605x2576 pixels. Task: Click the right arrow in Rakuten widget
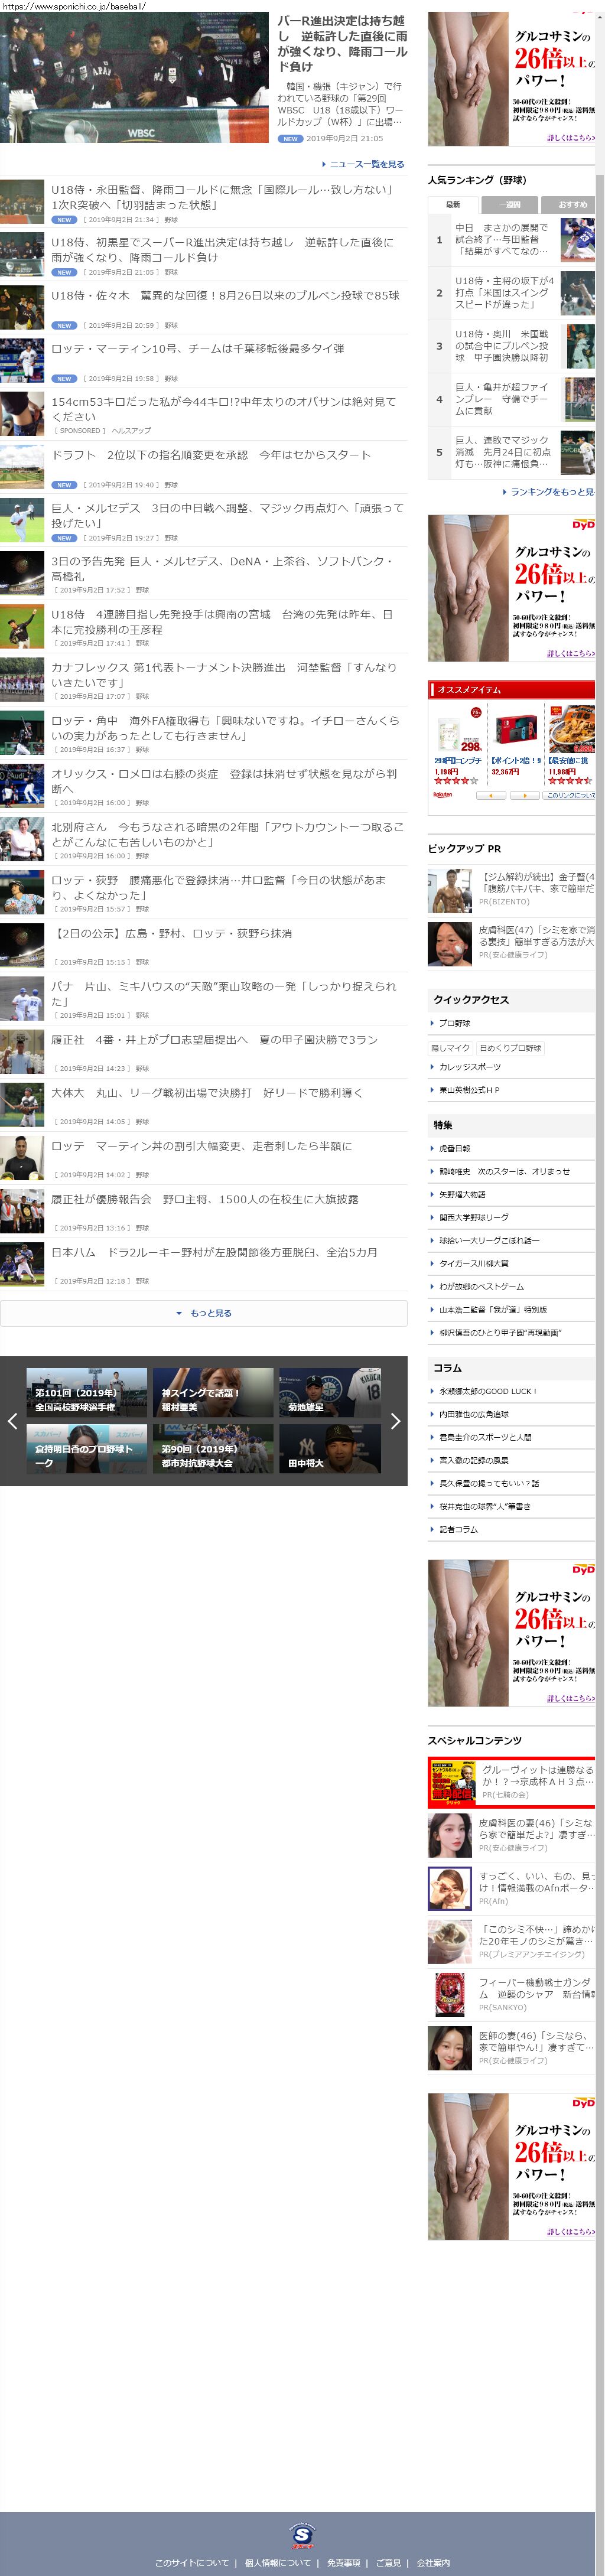(x=524, y=795)
